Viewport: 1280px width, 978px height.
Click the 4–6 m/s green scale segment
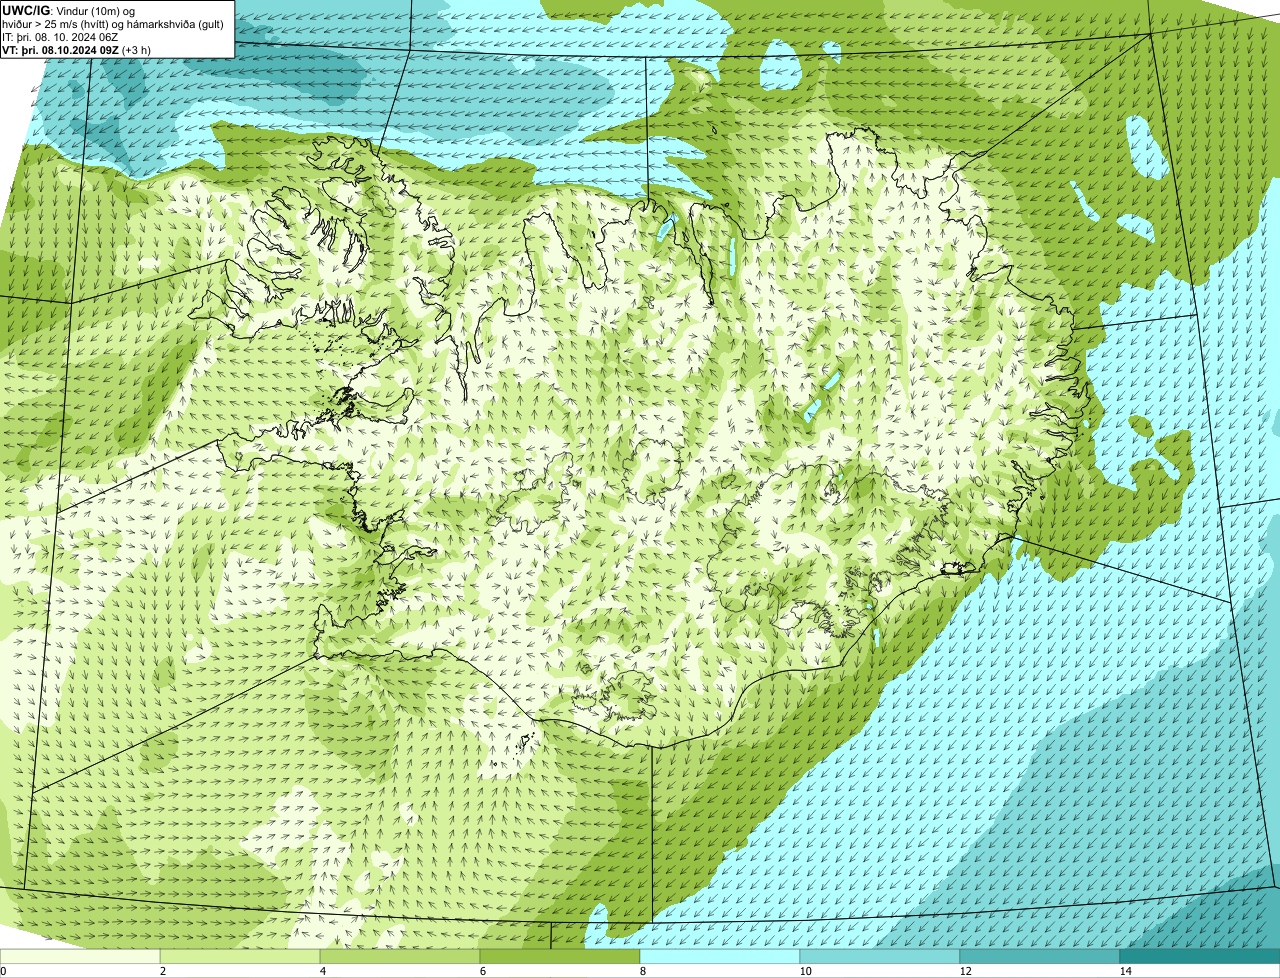pos(400,957)
